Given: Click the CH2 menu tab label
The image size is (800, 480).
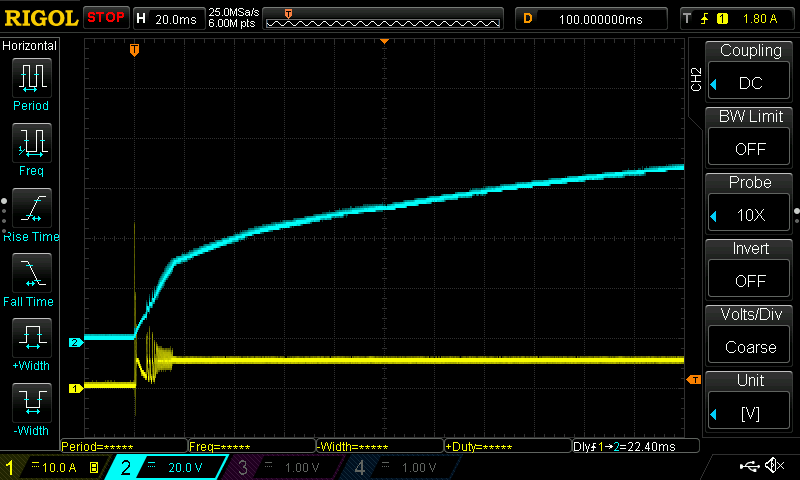Looking at the screenshot, I should pos(696,79).
